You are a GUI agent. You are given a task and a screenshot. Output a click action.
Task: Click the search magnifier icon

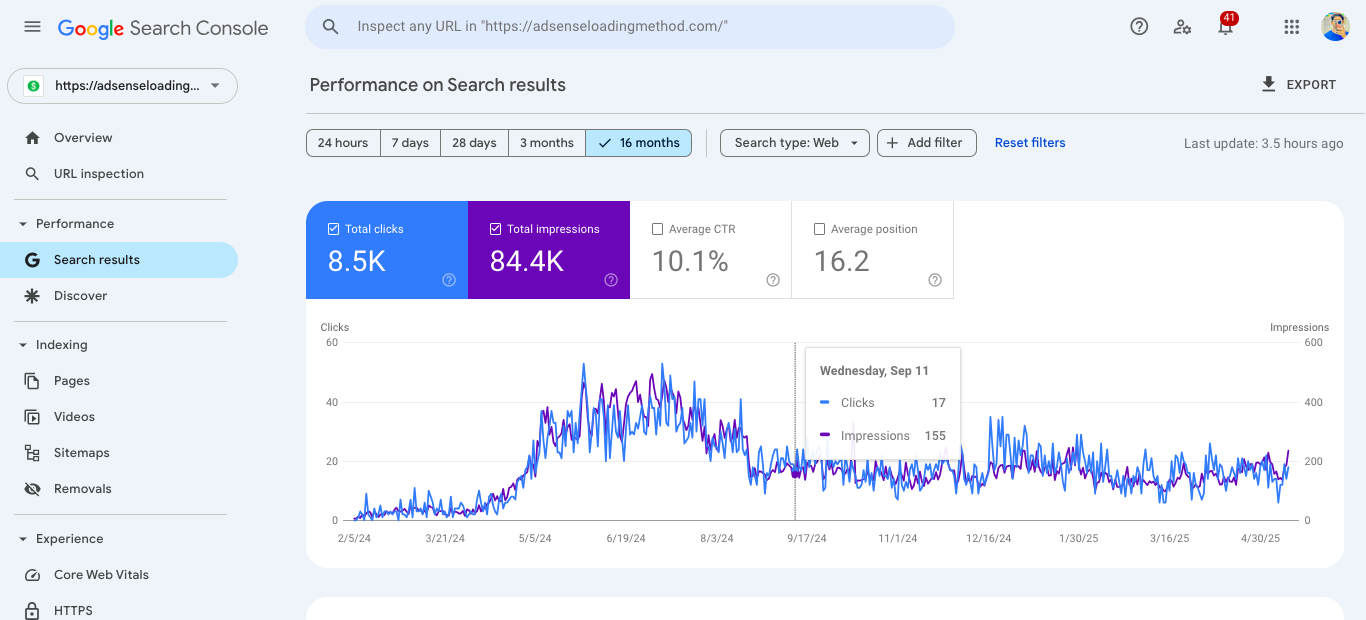tap(331, 27)
